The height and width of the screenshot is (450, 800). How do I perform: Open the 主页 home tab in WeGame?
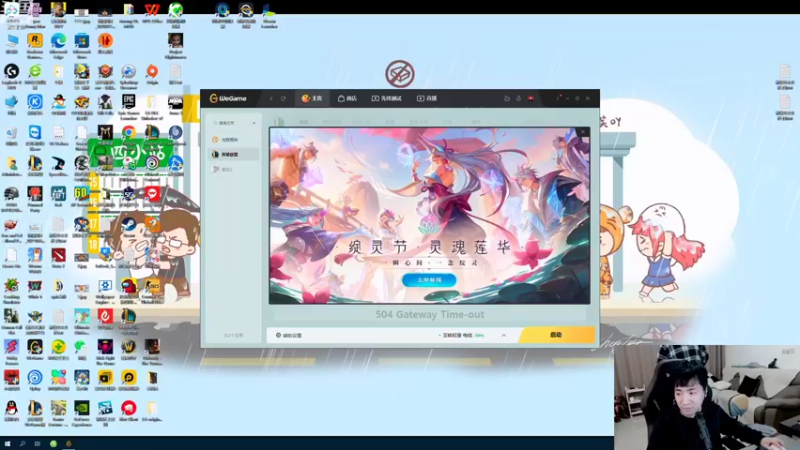312,98
